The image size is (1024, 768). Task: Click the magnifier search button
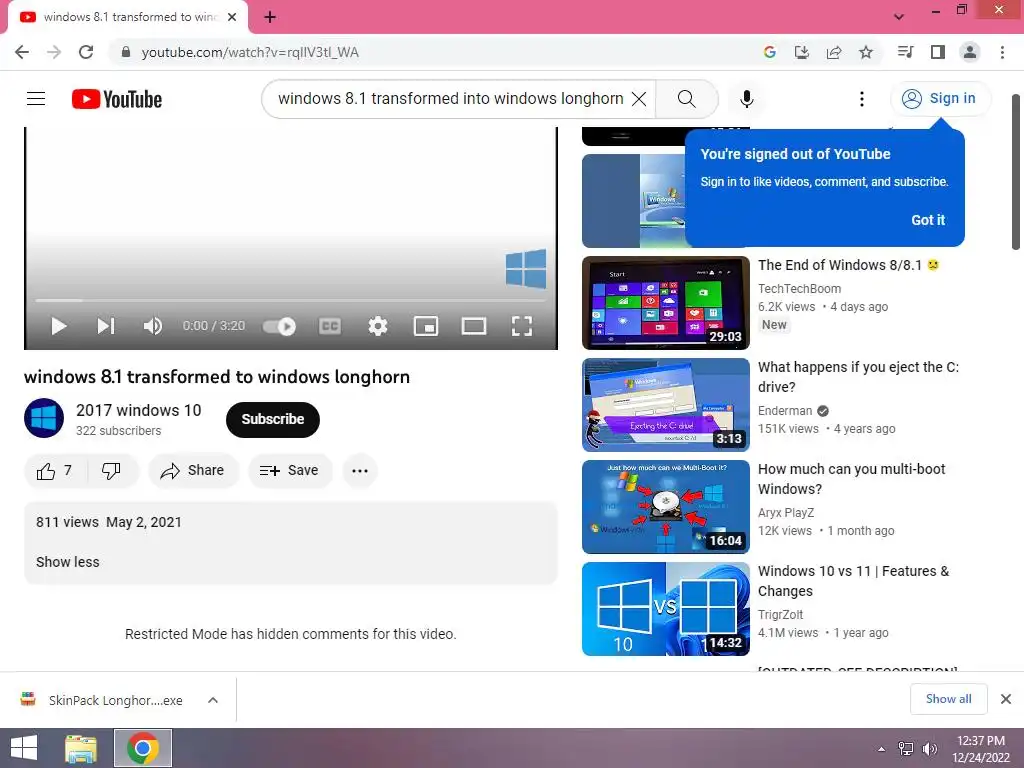click(686, 99)
